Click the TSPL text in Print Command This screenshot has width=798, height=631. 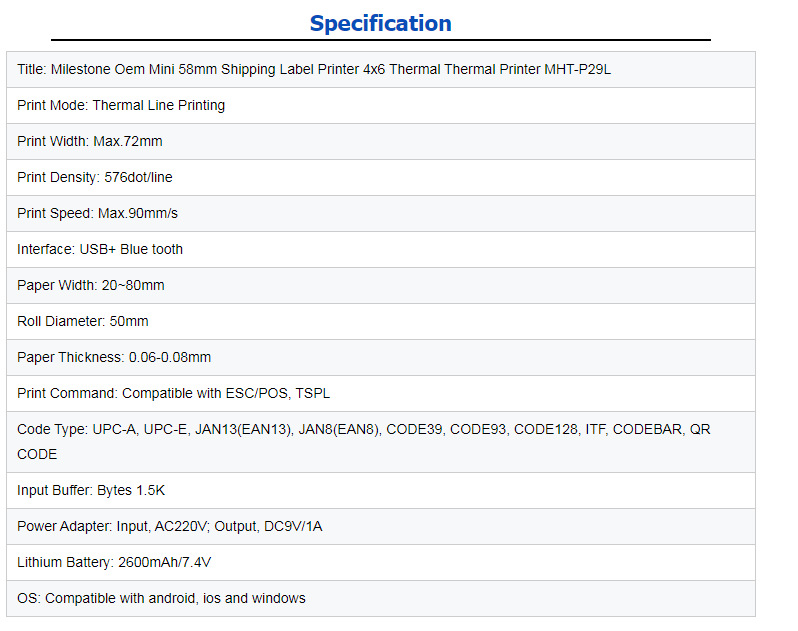coord(310,394)
